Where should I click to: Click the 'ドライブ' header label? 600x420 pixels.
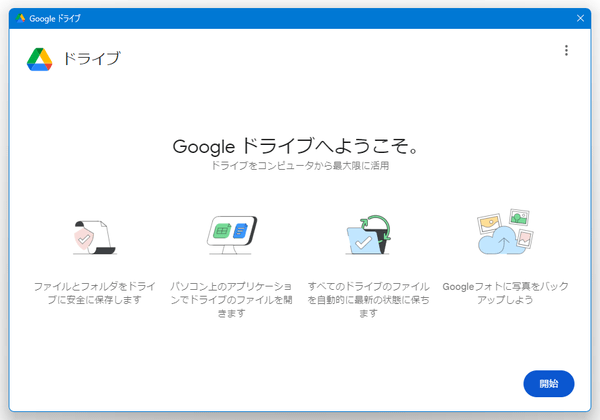point(92,59)
